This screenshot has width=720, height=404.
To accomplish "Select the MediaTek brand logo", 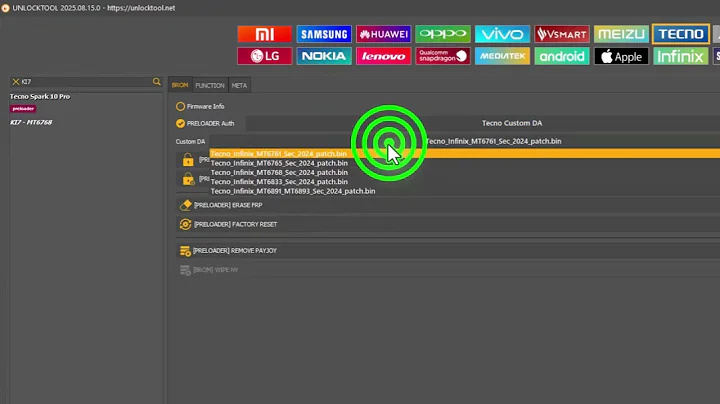I will (x=502, y=56).
